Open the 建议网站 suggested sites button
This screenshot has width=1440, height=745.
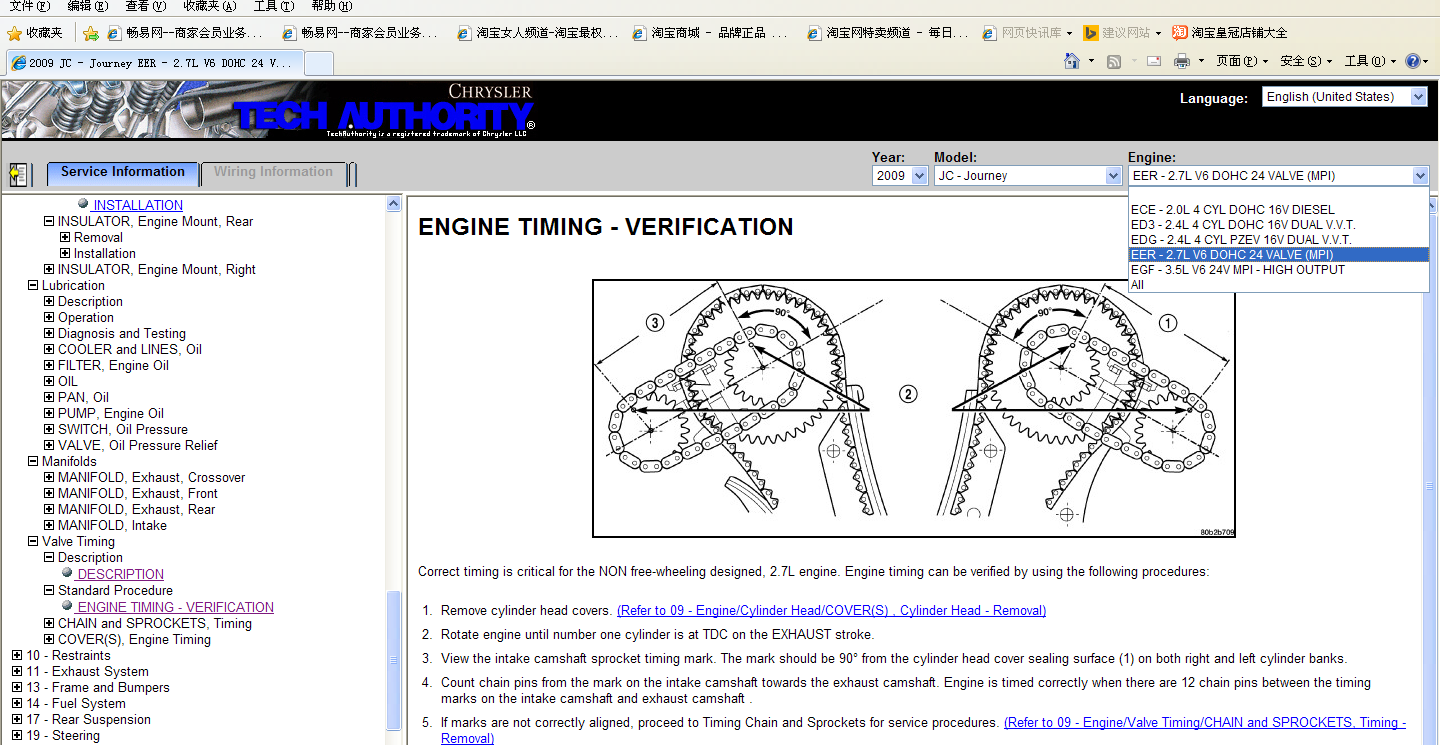pyautogui.click(x=1122, y=33)
